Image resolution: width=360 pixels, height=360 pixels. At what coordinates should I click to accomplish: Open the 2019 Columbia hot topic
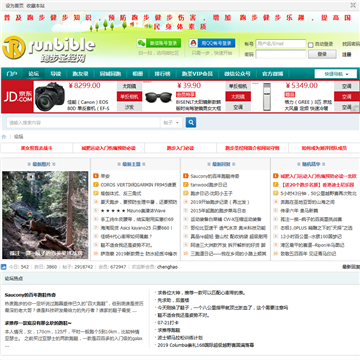(206, 345)
